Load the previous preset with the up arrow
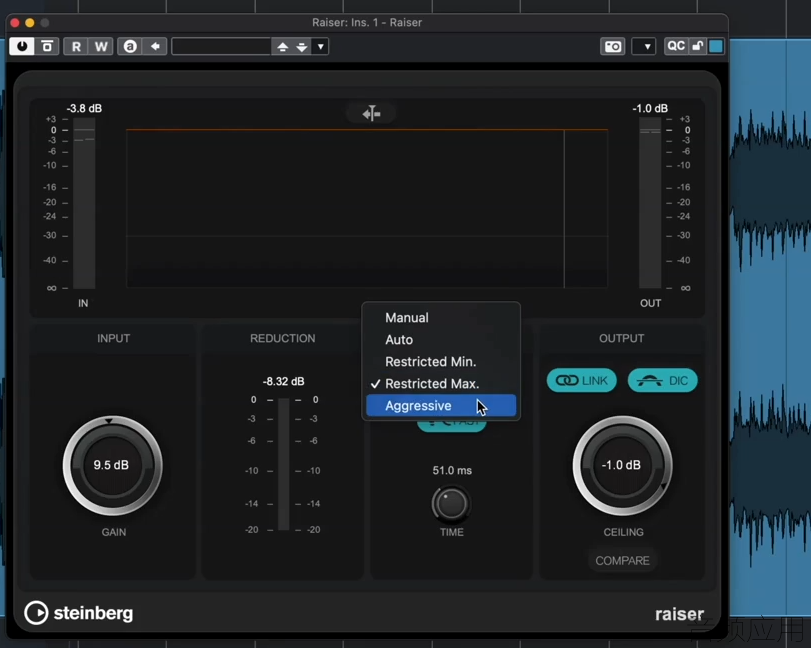The height and width of the screenshot is (648, 811). 282,47
